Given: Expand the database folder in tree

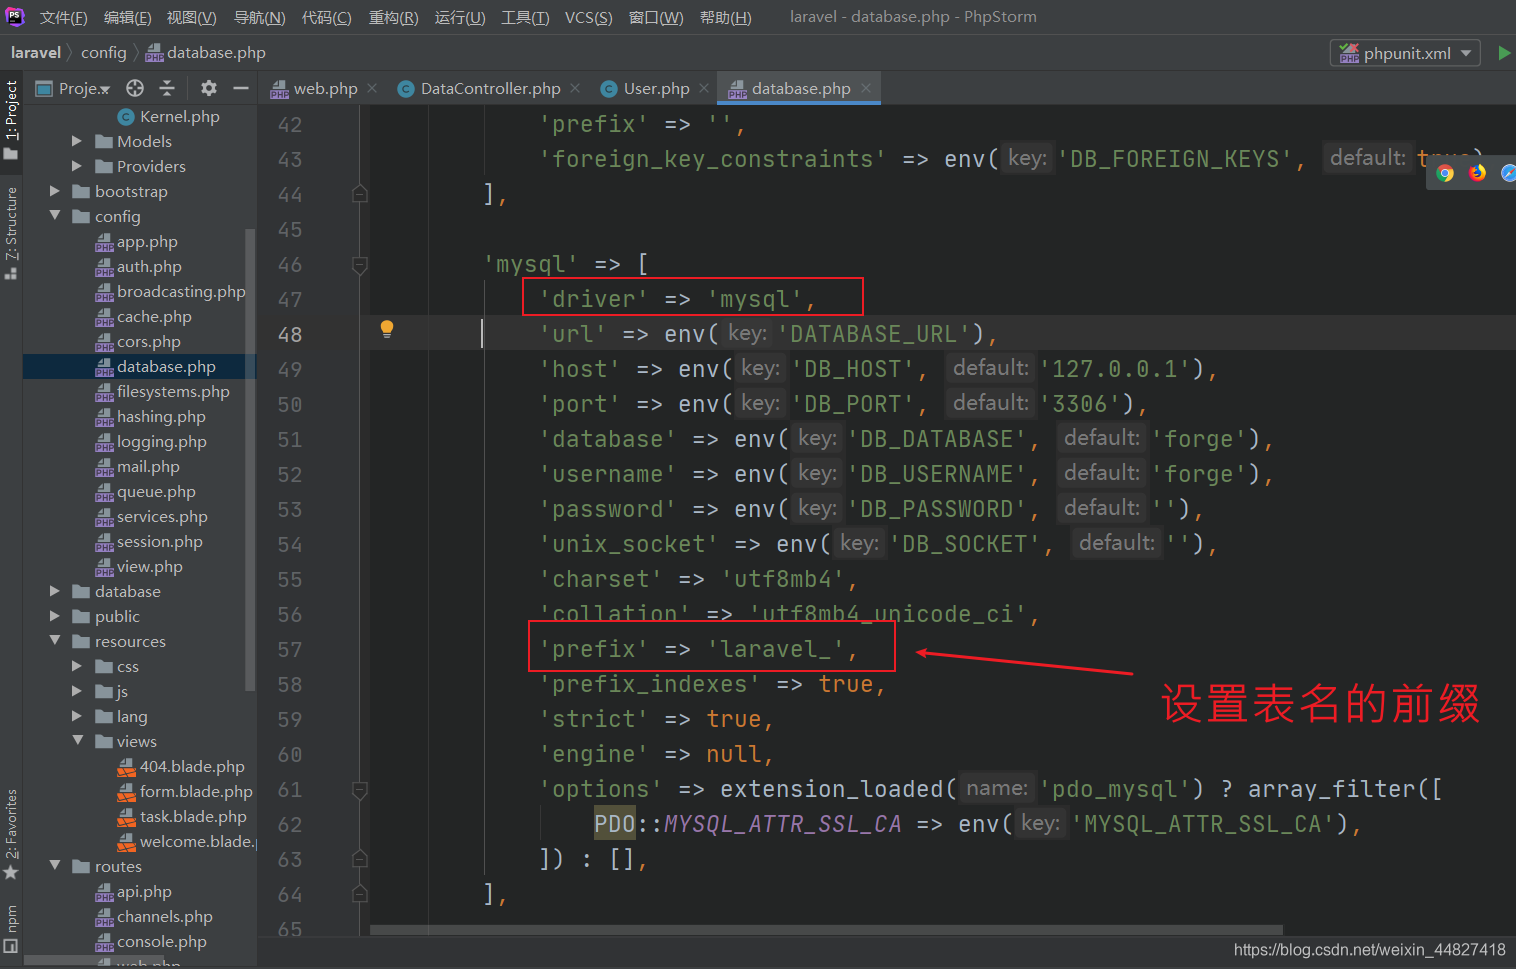Looking at the screenshot, I should pyautogui.click(x=55, y=591).
